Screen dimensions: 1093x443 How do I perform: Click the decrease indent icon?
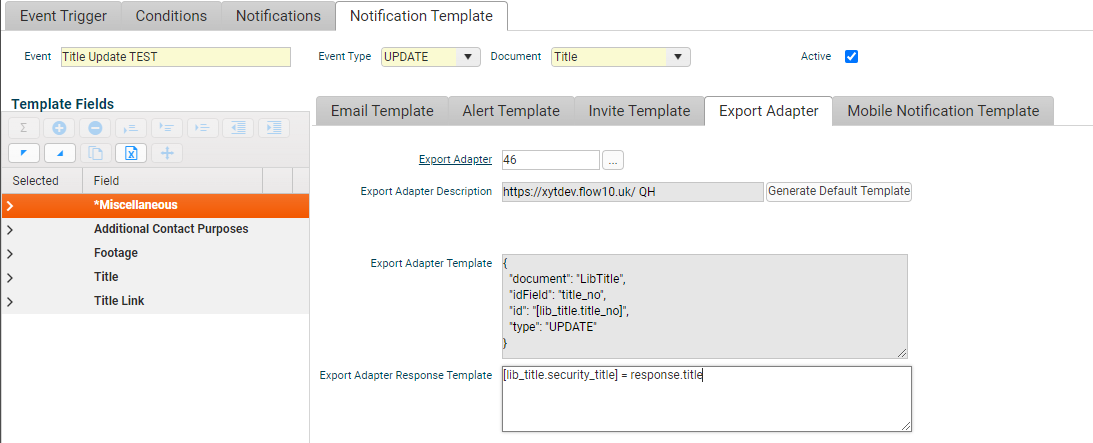click(237, 128)
